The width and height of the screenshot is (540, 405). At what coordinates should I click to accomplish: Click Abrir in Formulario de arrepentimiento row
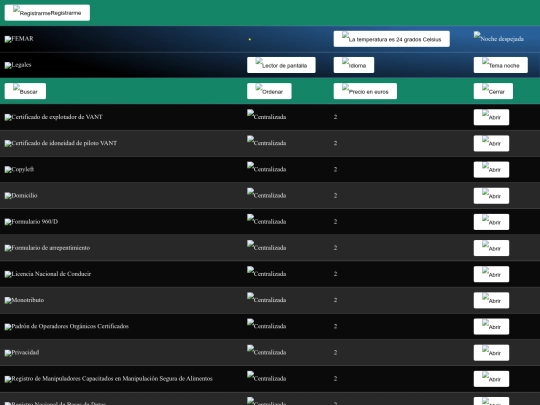pos(491,248)
